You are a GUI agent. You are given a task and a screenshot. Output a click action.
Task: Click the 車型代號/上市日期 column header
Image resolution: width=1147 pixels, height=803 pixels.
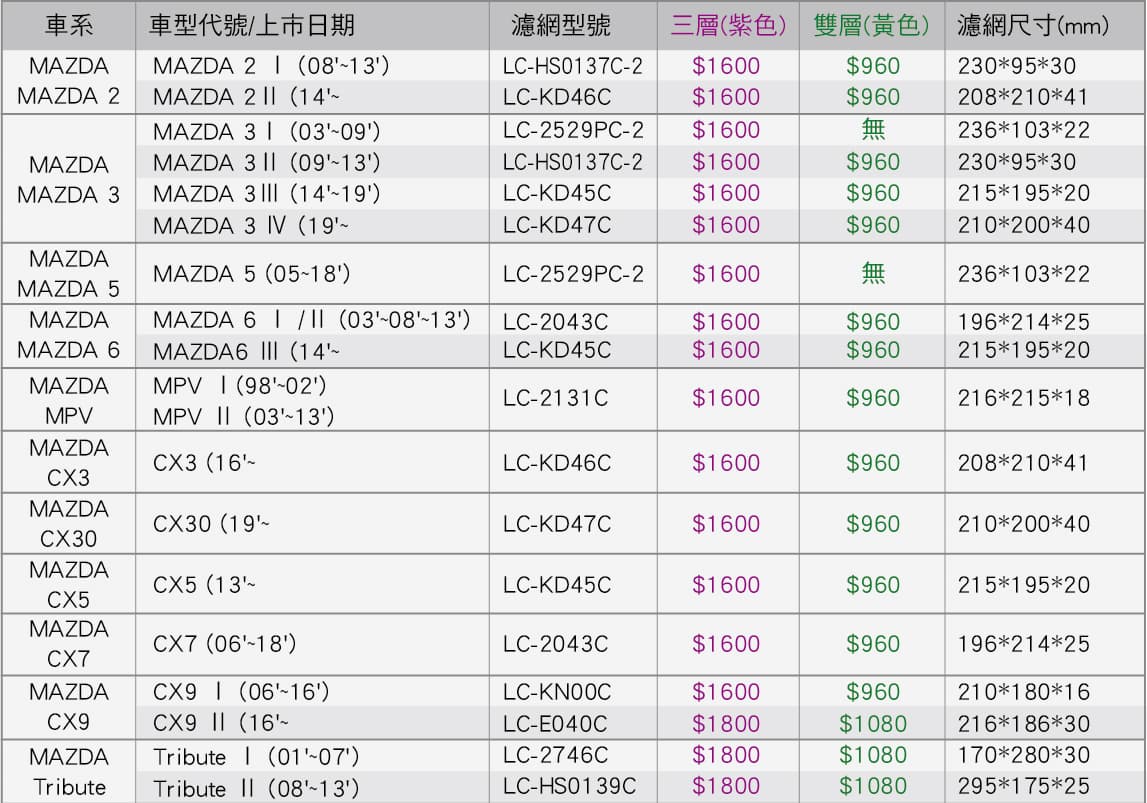(252, 26)
